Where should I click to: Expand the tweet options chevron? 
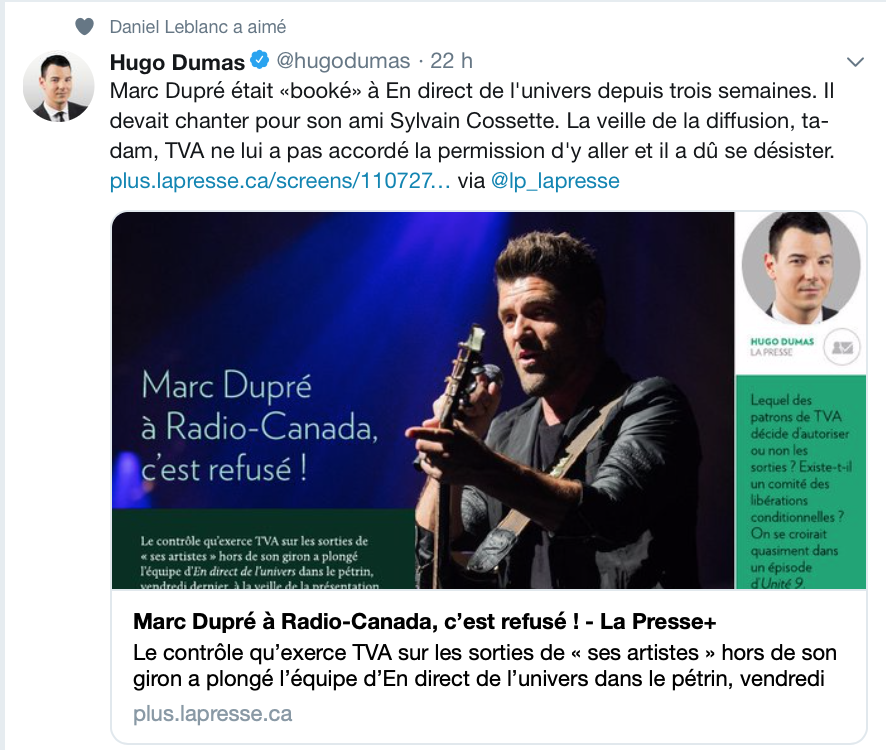(855, 62)
